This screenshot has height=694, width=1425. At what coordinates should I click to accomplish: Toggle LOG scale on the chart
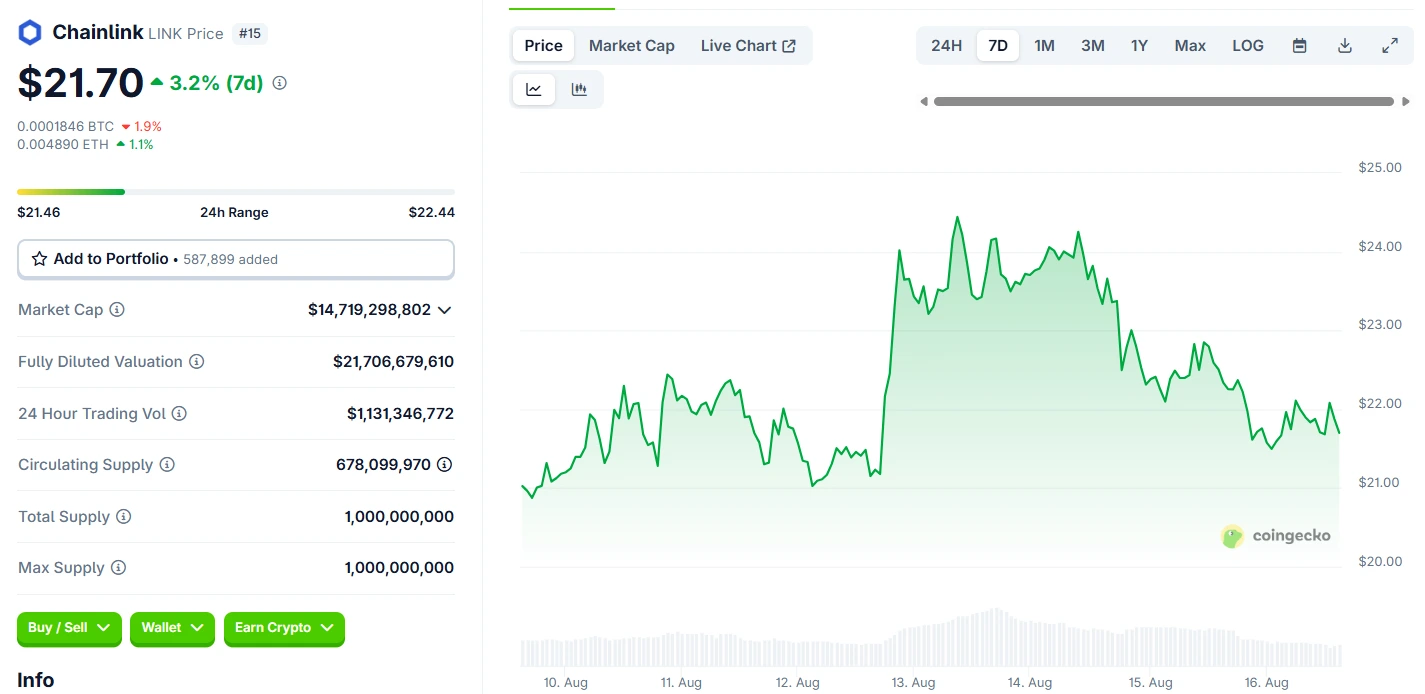pos(1248,46)
